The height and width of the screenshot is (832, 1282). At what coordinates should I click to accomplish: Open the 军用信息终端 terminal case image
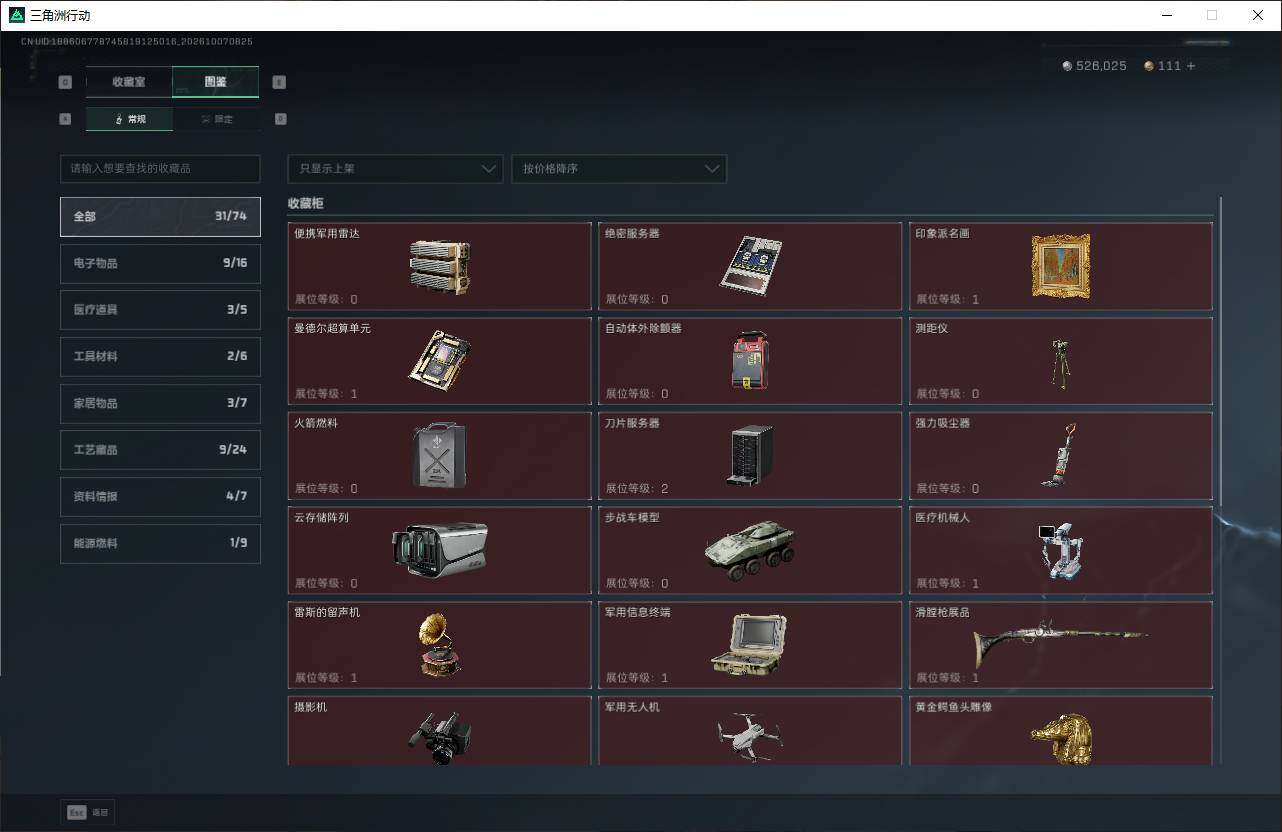click(x=750, y=645)
